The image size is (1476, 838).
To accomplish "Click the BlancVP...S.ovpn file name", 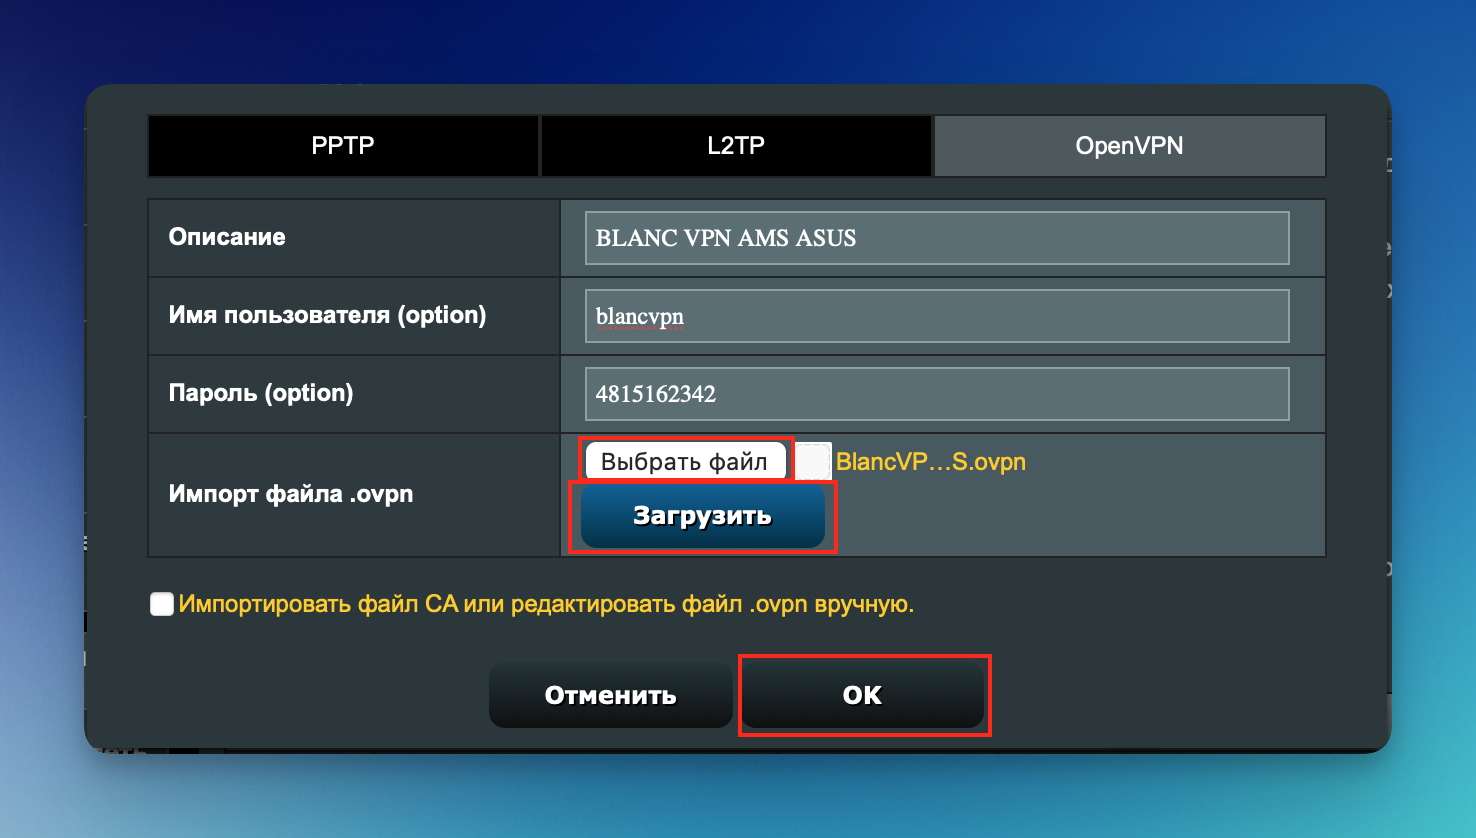I will tap(931, 462).
